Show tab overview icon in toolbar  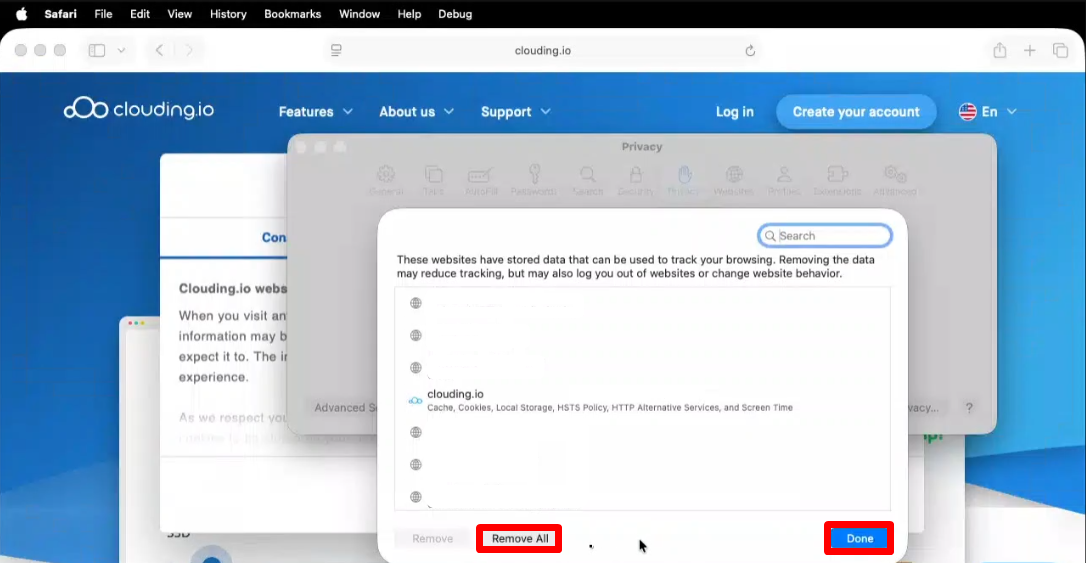[1060, 50]
